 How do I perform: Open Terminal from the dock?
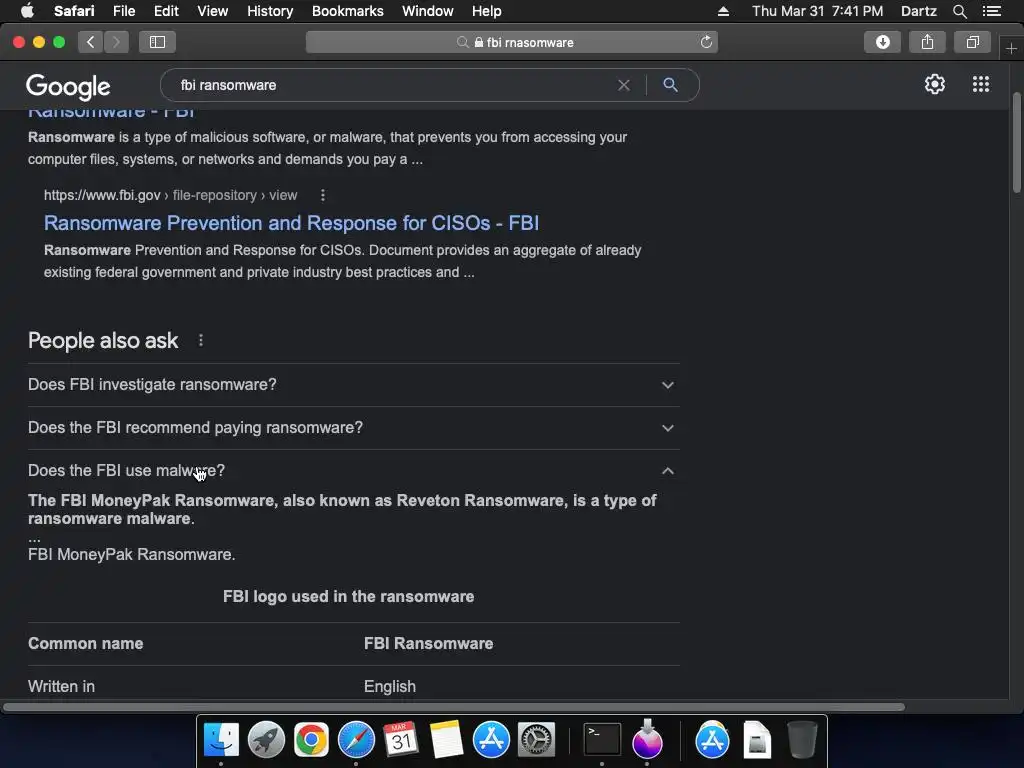601,739
